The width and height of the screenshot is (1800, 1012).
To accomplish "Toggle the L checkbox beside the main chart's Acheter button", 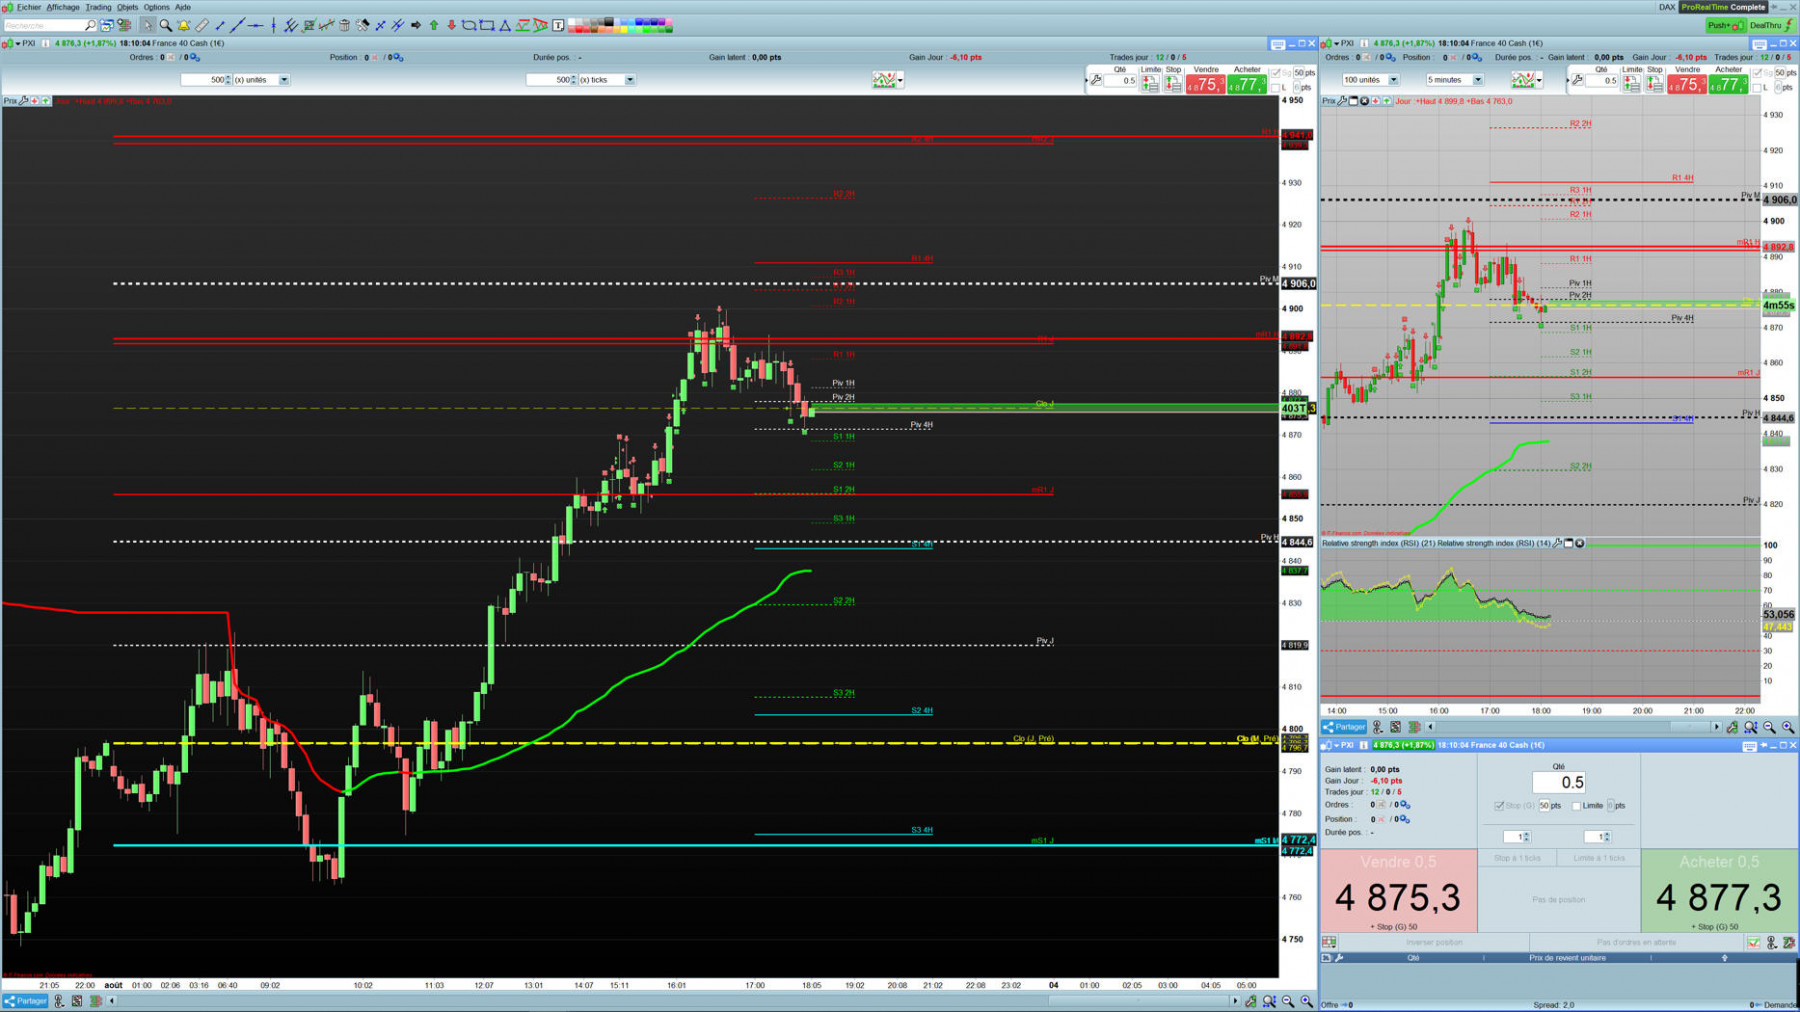I will [1275, 88].
